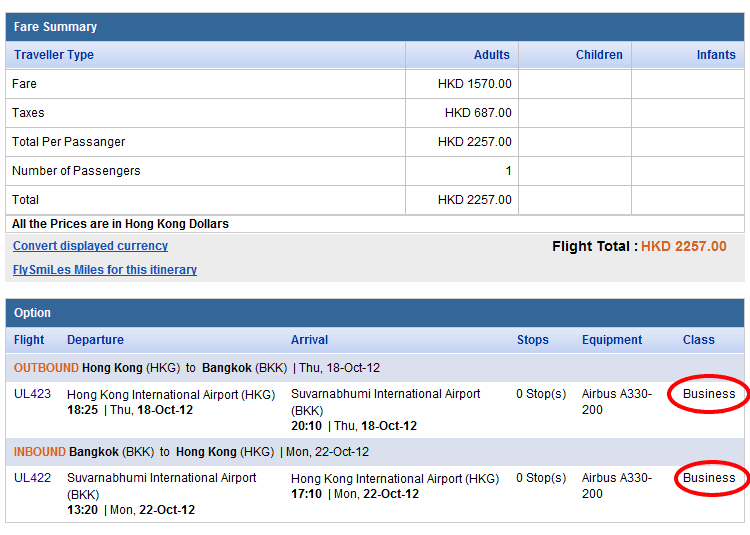Click the circled Business class for UL422
This screenshot has height=535, width=750.
click(x=709, y=478)
